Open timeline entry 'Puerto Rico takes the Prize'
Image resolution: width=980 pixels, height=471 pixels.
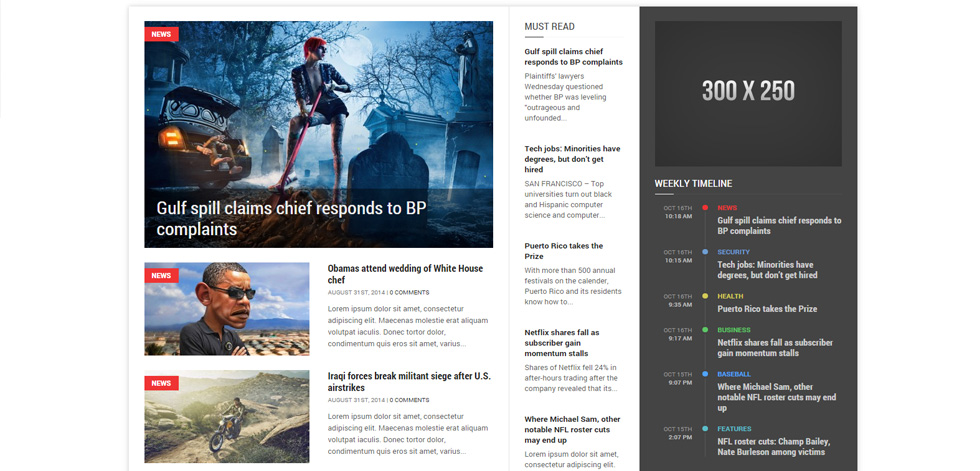[767, 309]
